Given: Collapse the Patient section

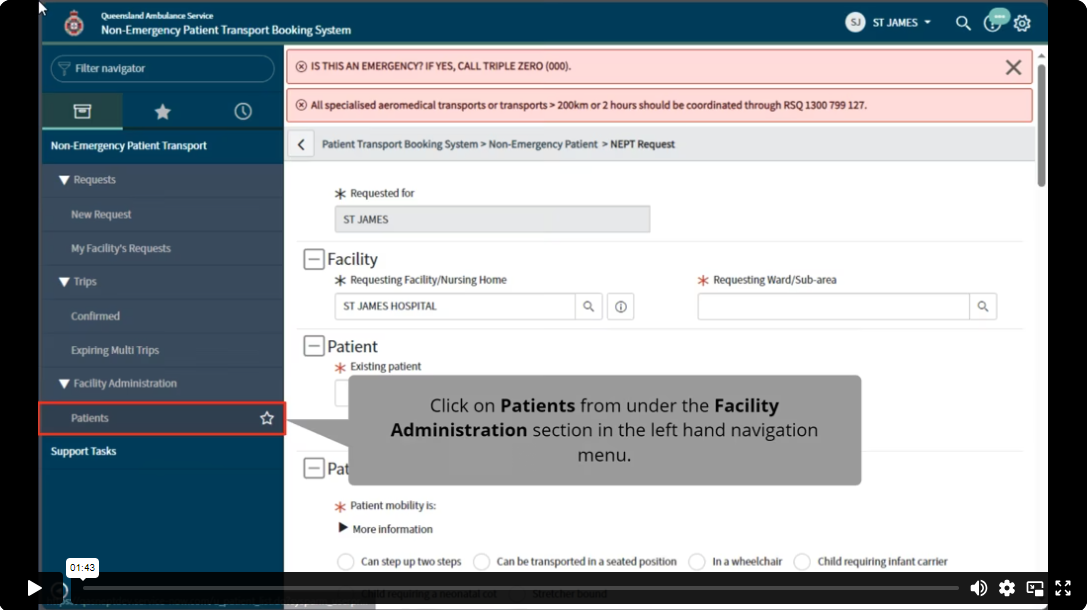Looking at the screenshot, I should click(x=313, y=346).
